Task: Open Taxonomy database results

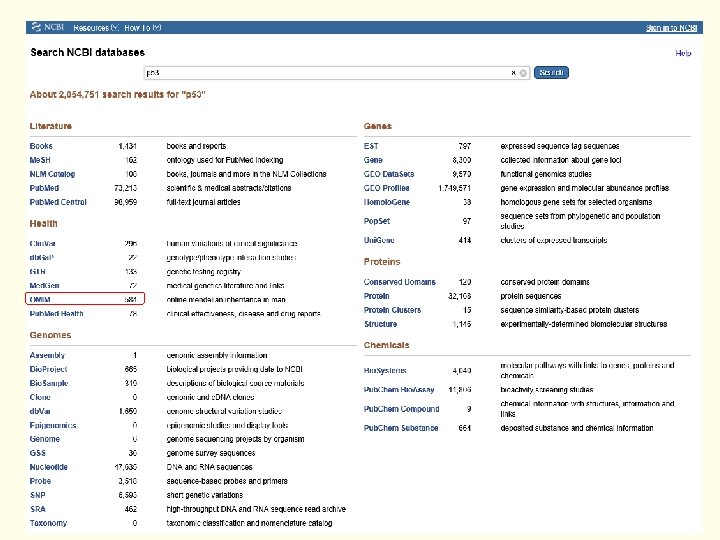Action: [x=48, y=523]
